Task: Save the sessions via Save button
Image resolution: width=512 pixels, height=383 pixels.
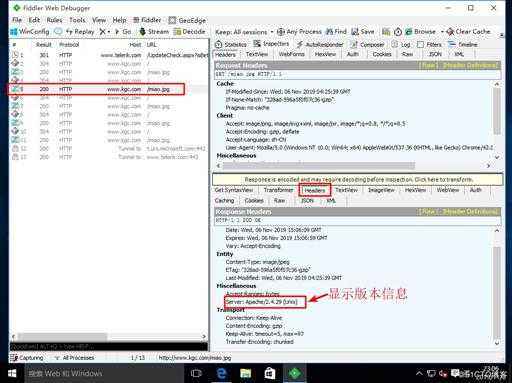Action: (x=363, y=32)
